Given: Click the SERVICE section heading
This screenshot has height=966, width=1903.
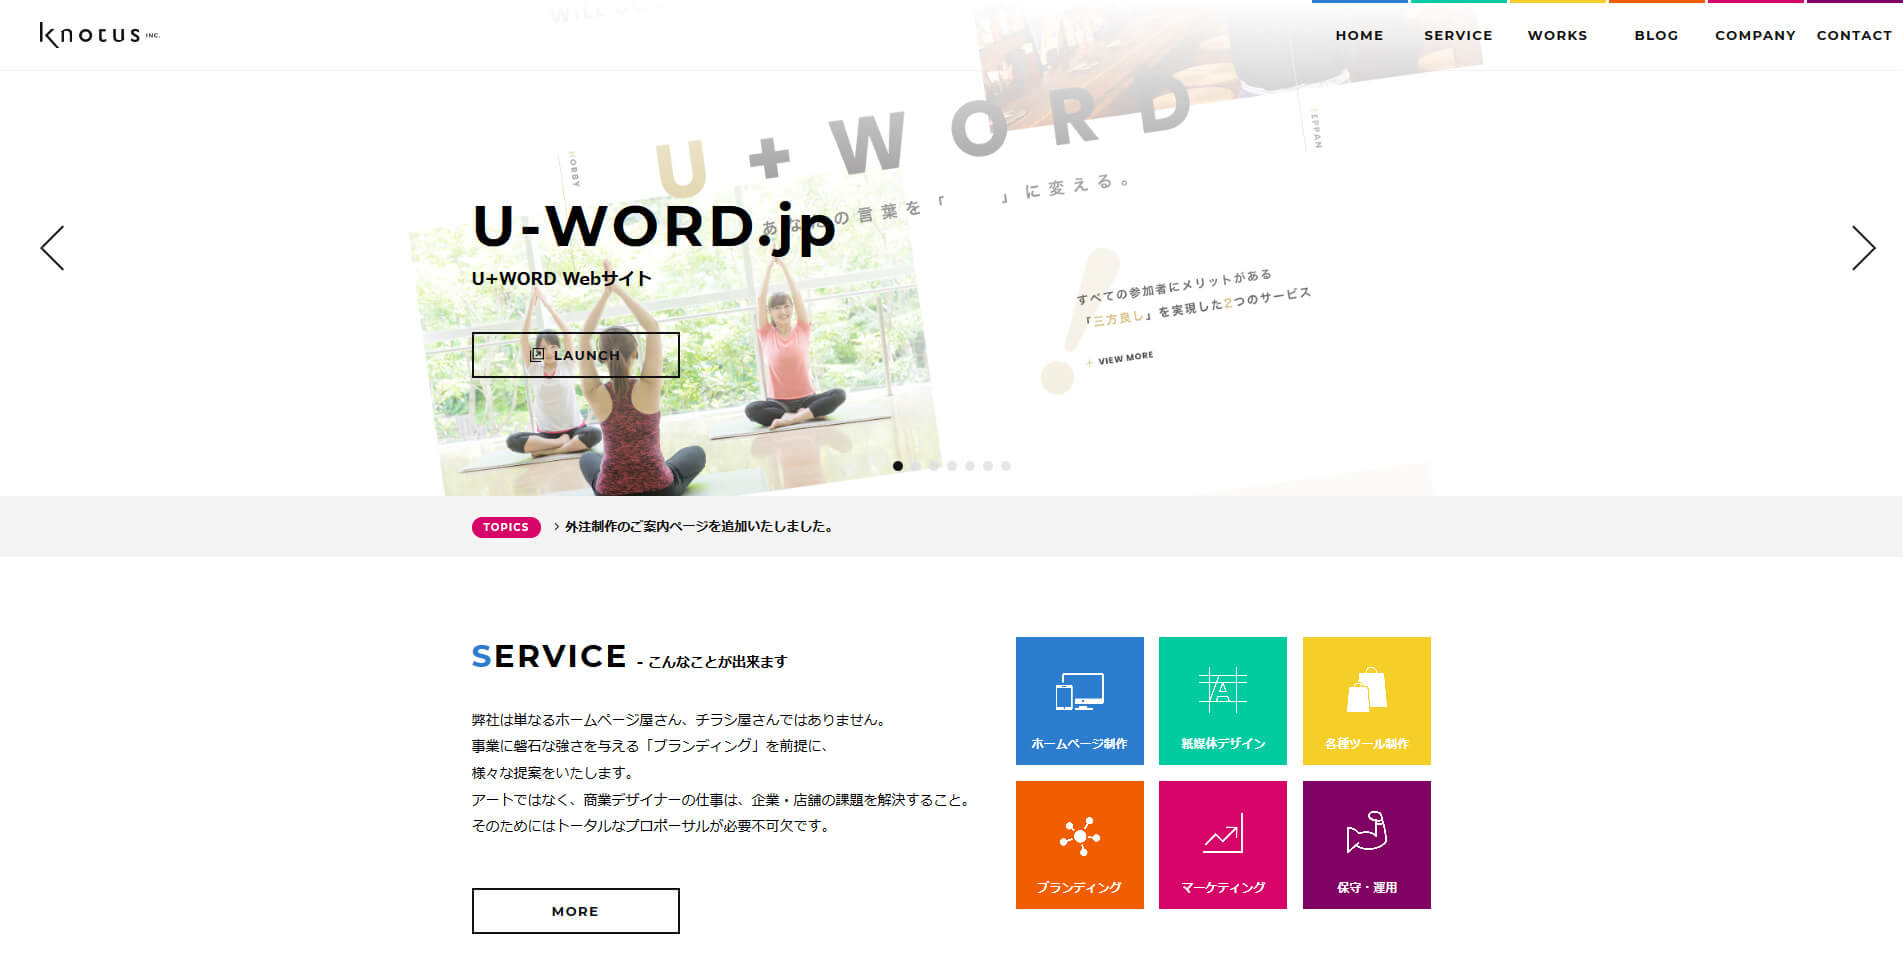Looking at the screenshot, I should tap(549, 656).
